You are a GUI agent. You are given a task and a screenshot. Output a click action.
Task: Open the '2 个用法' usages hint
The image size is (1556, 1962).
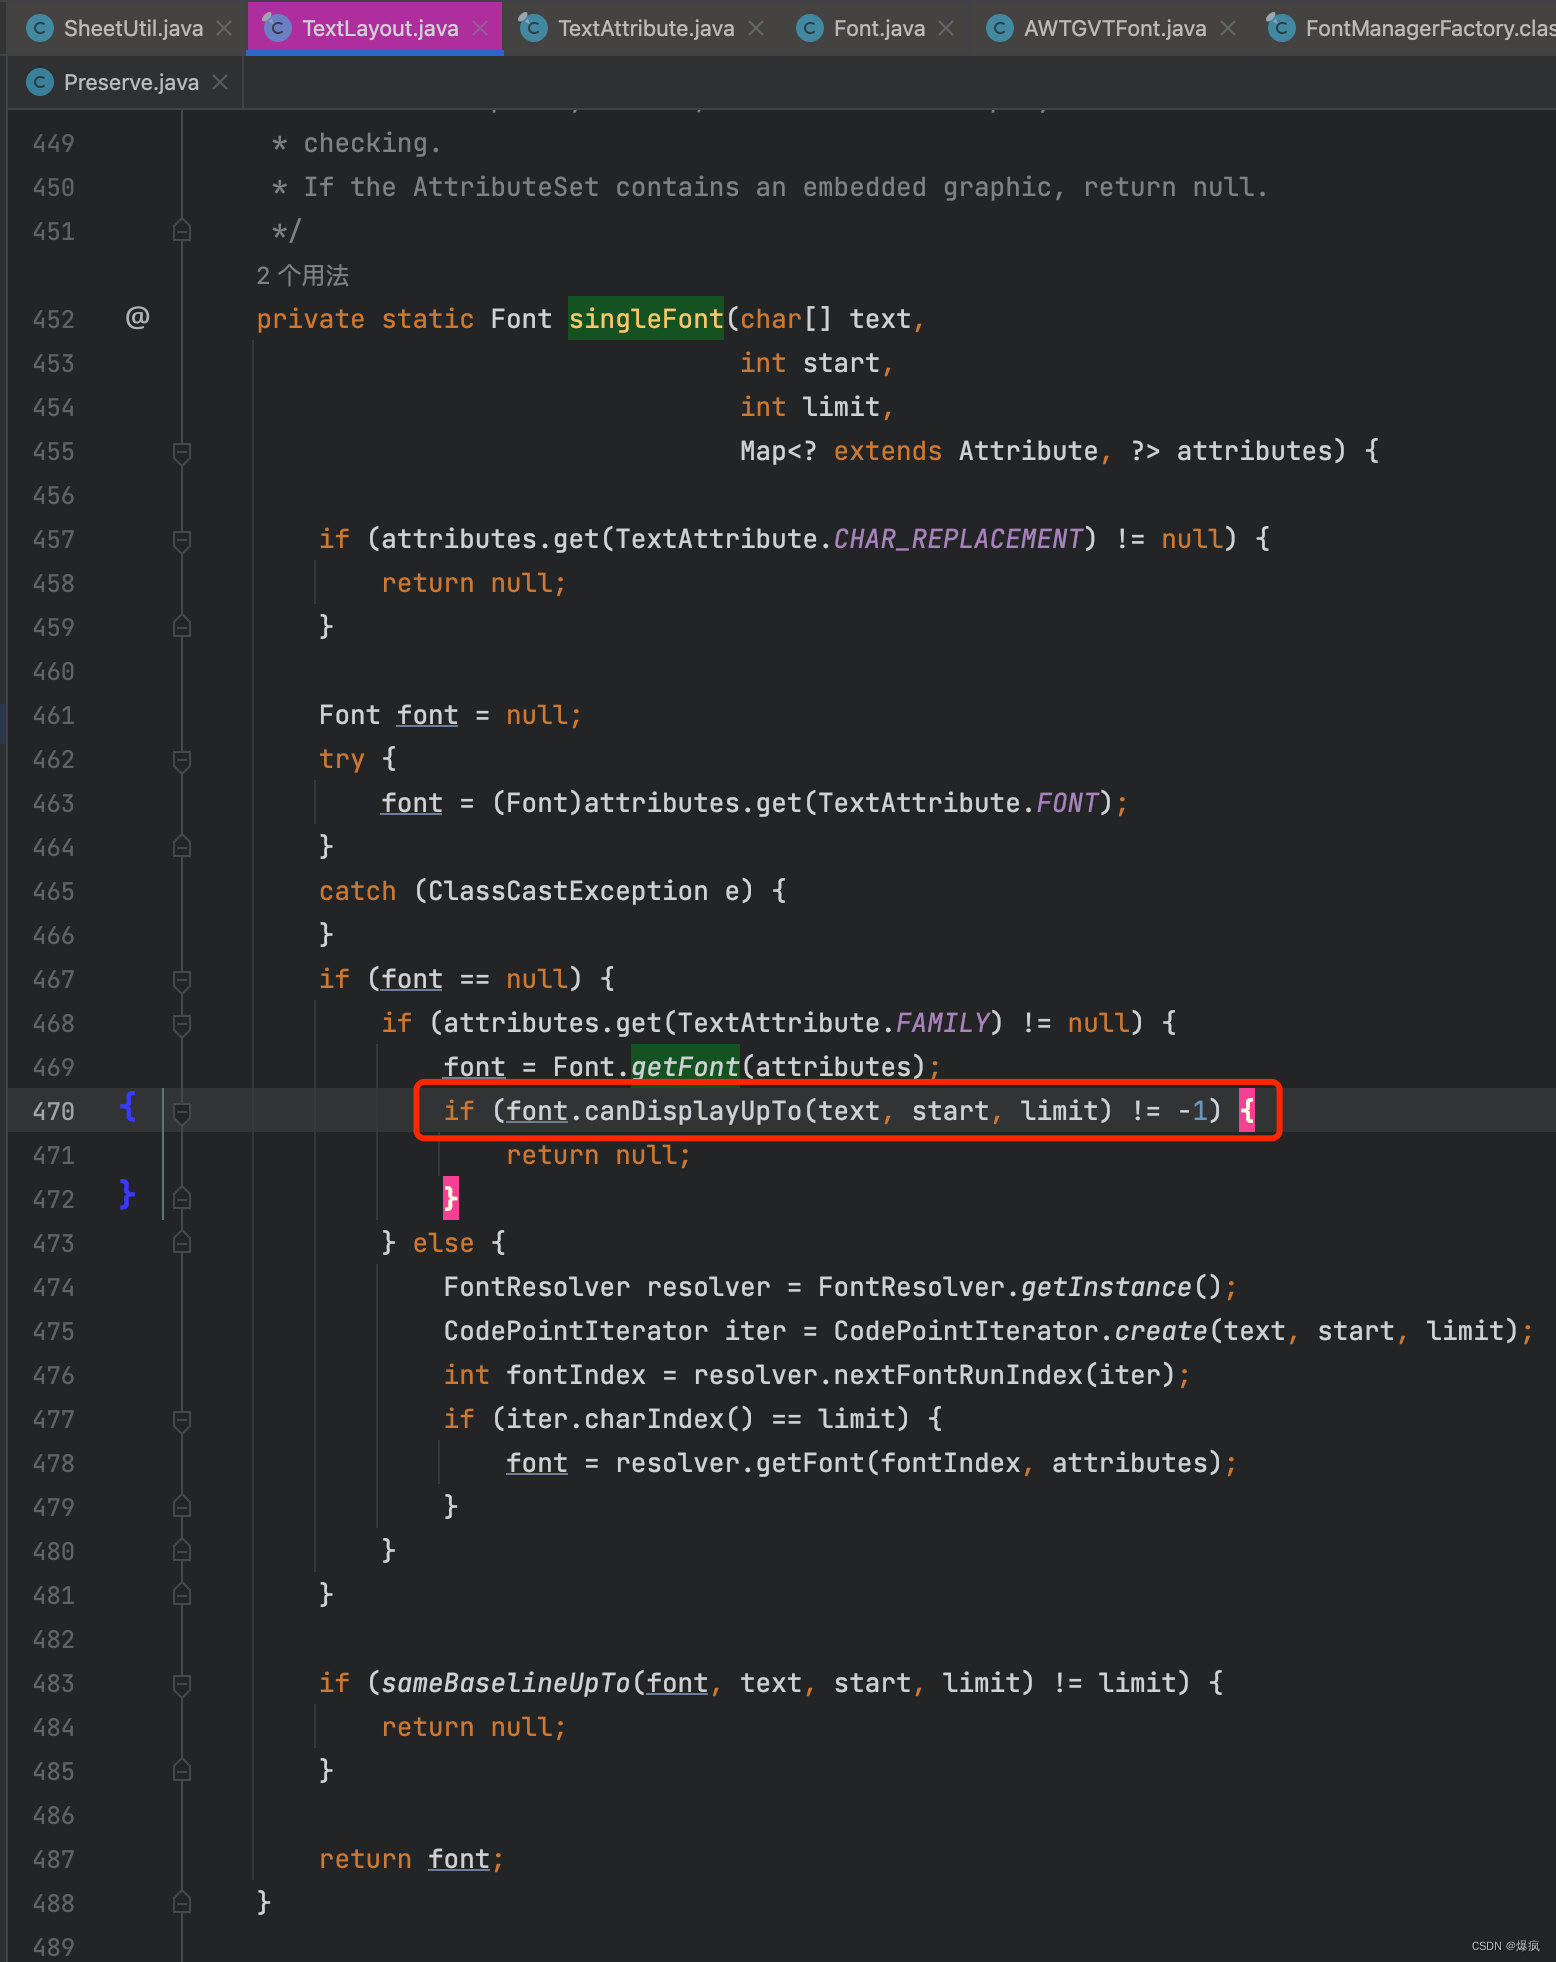(x=303, y=275)
